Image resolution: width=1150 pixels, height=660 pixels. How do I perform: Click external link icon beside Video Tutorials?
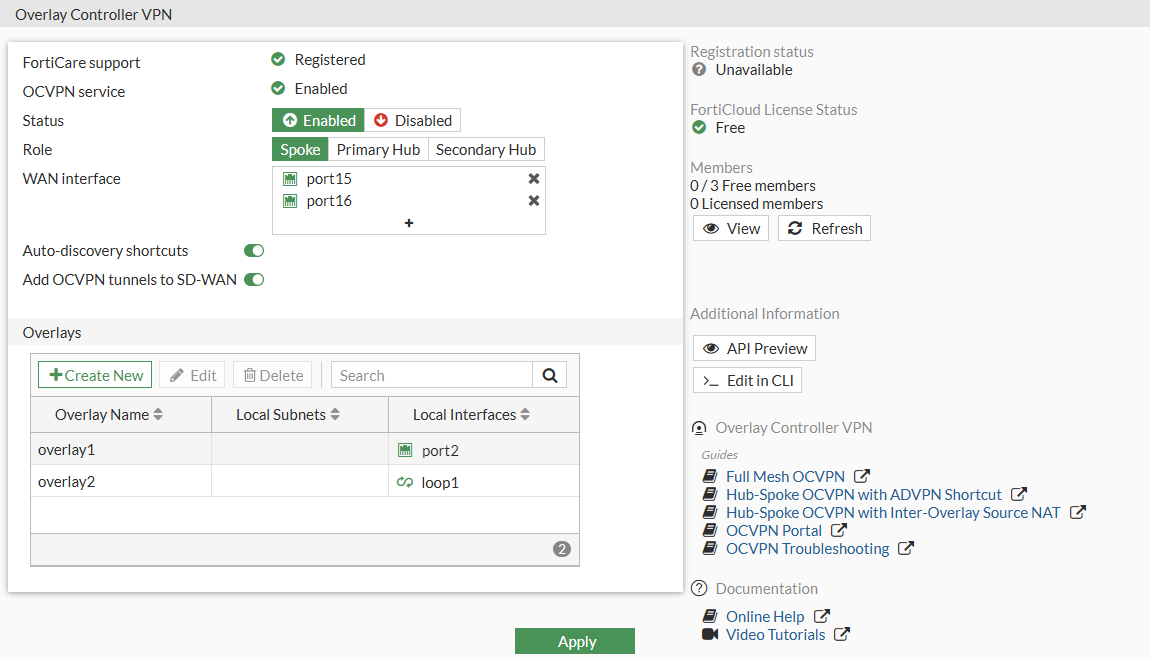pyautogui.click(x=842, y=635)
